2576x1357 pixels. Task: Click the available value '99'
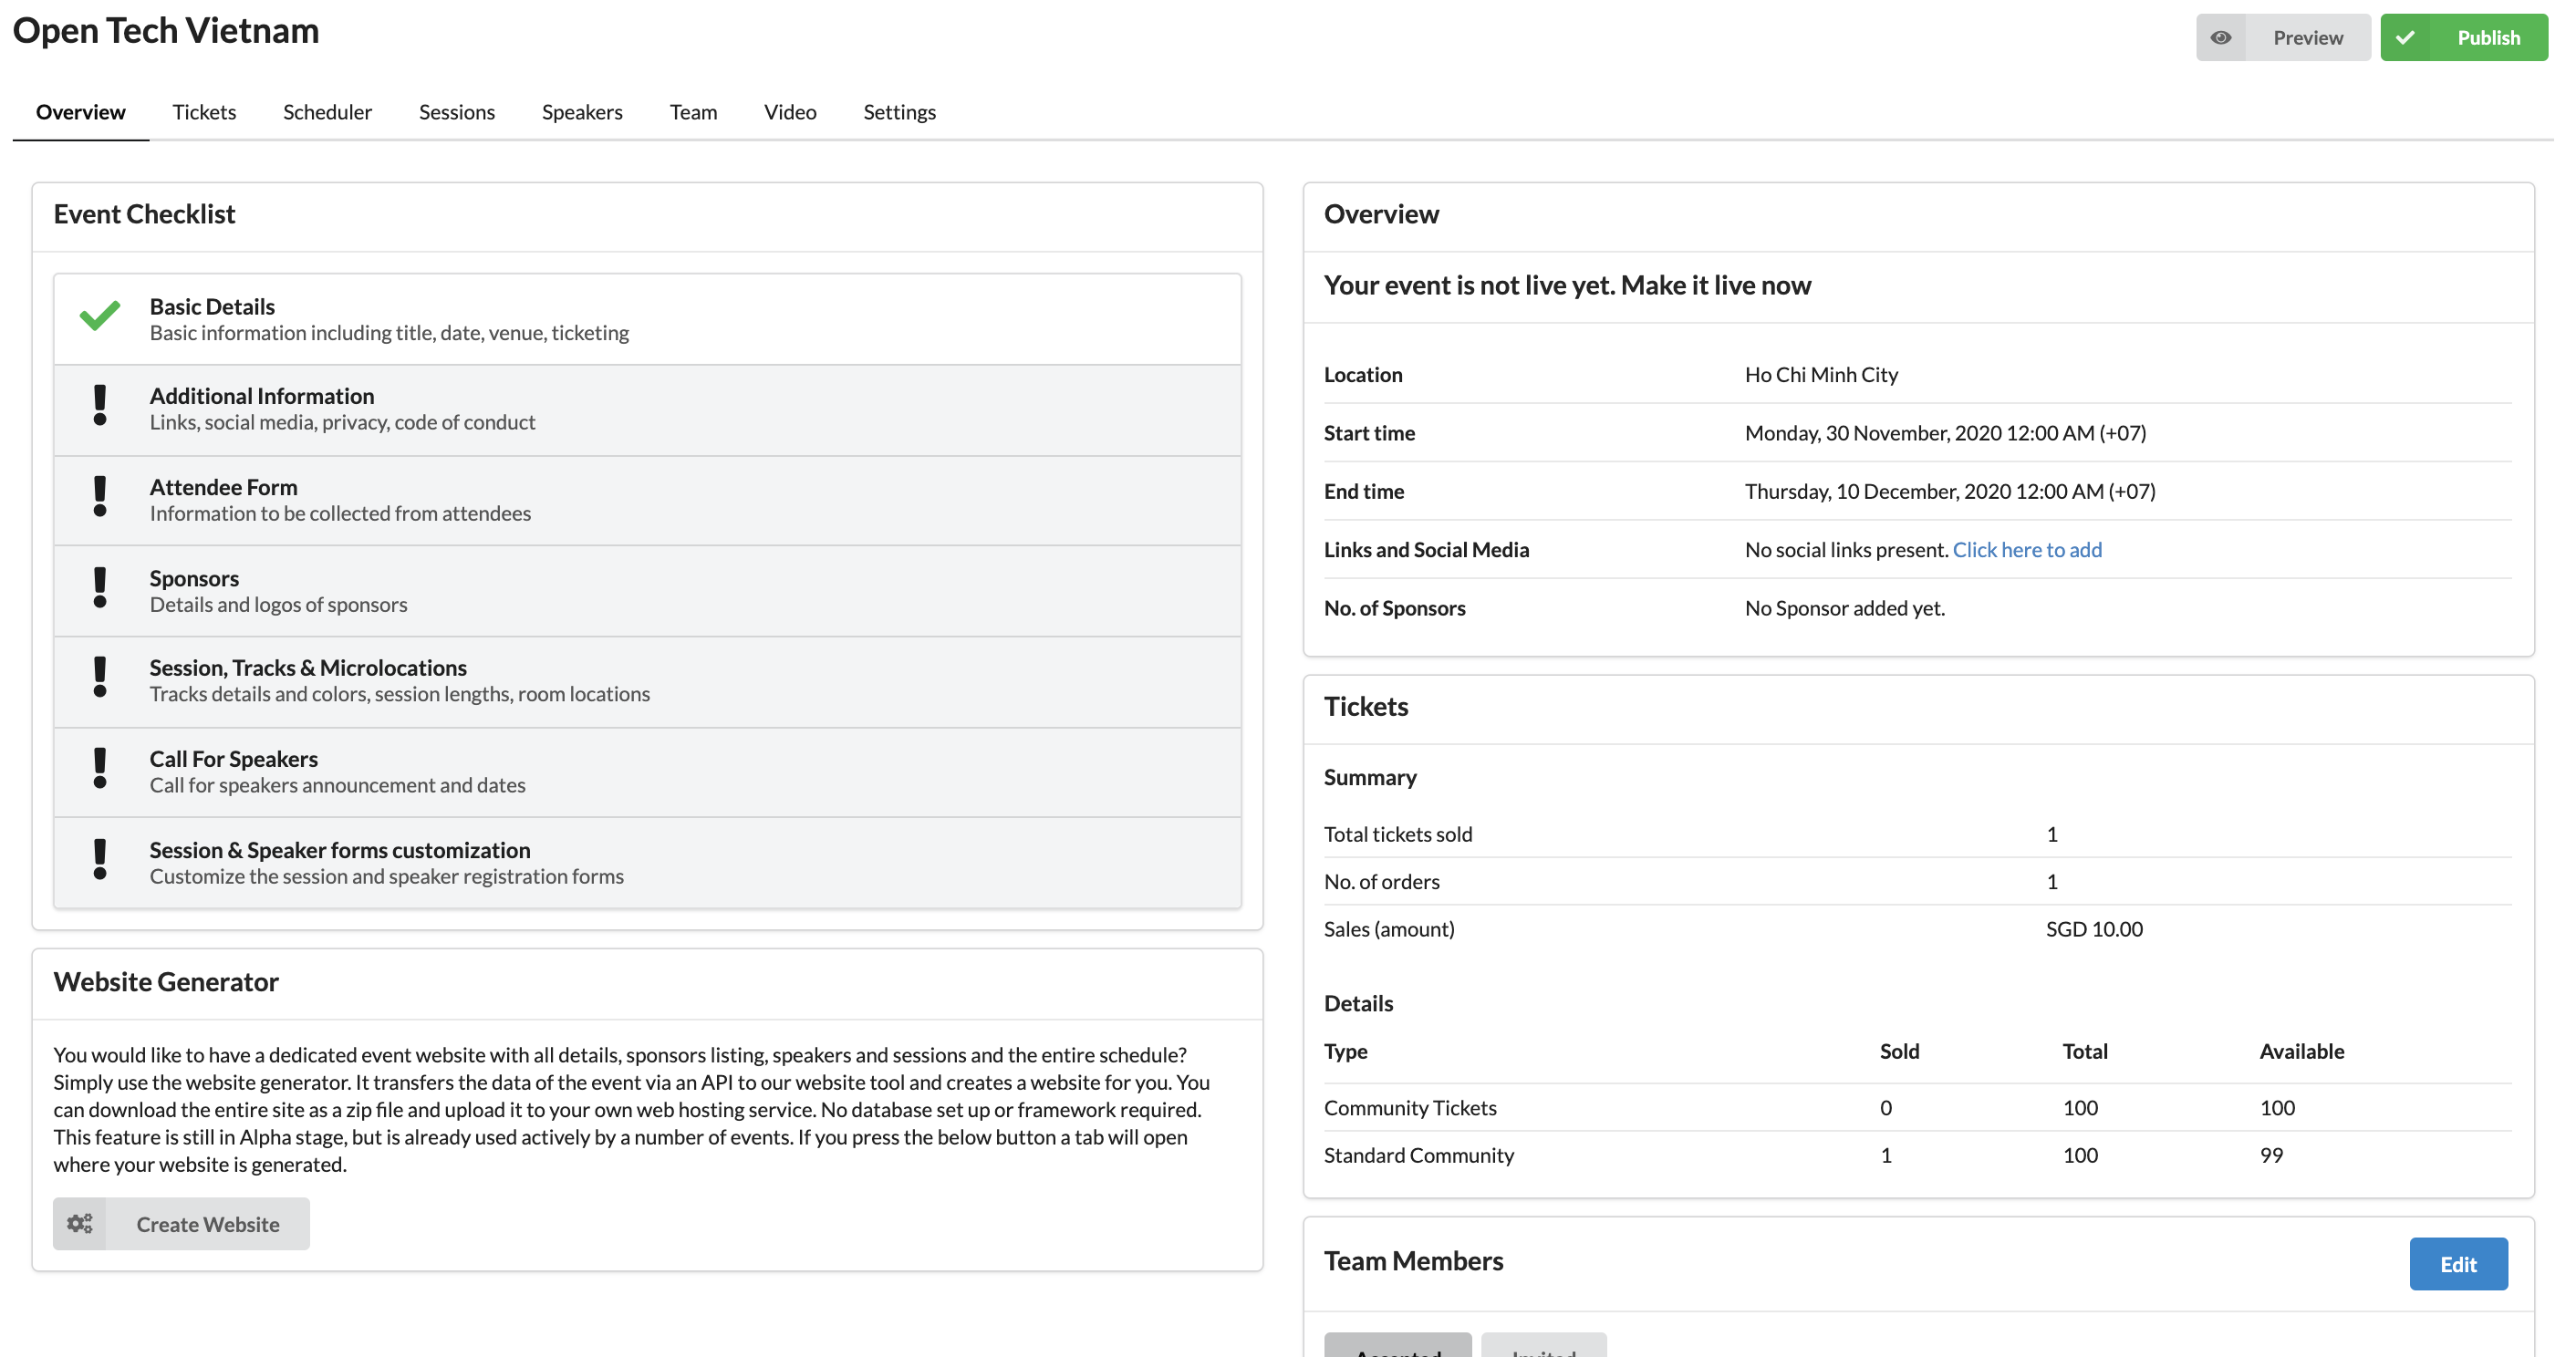coord(2271,1155)
